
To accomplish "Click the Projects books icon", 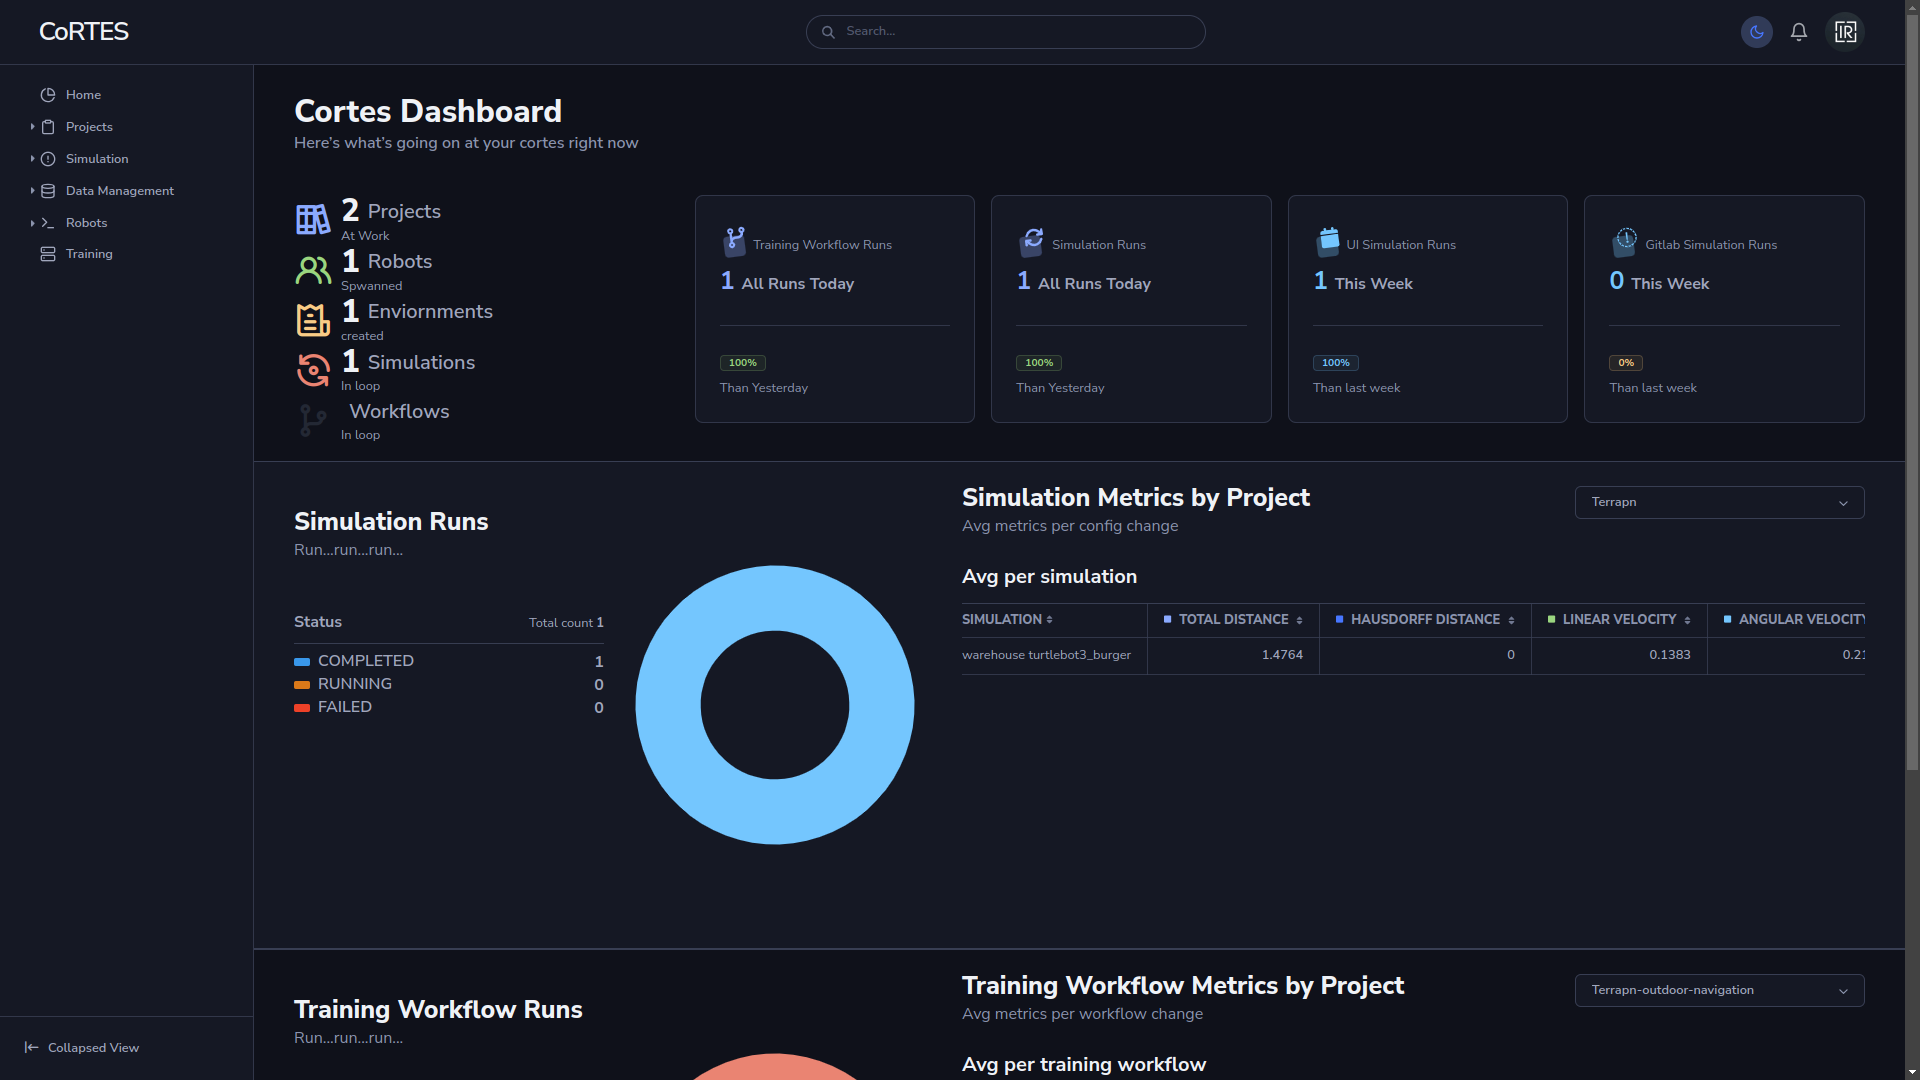I will (x=313, y=219).
